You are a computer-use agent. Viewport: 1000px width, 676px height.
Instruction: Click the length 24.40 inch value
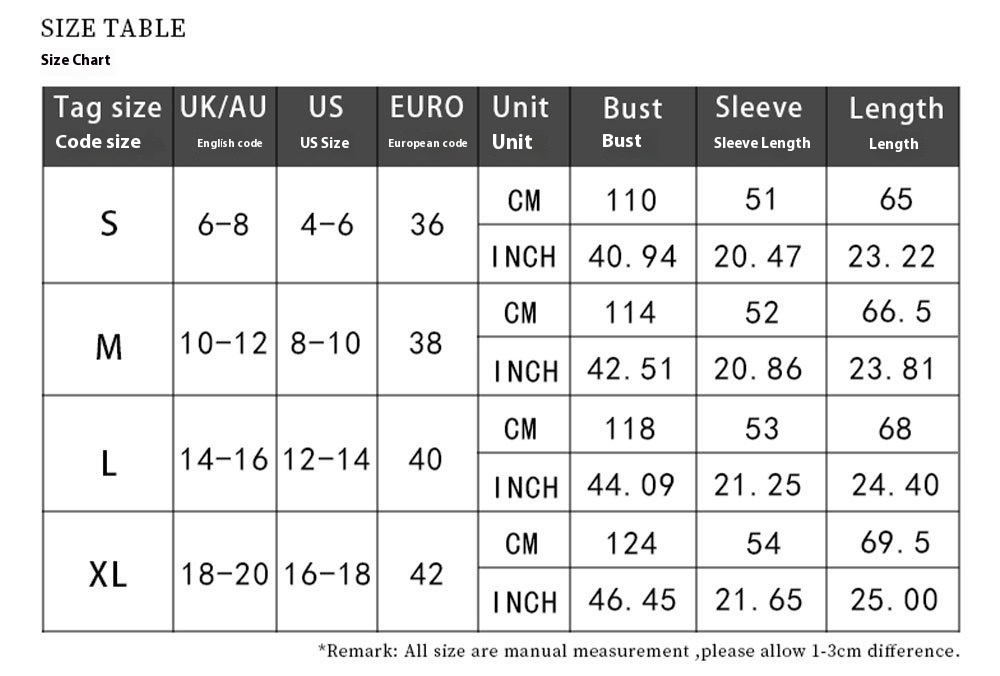pyautogui.click(x=893, y=483)
